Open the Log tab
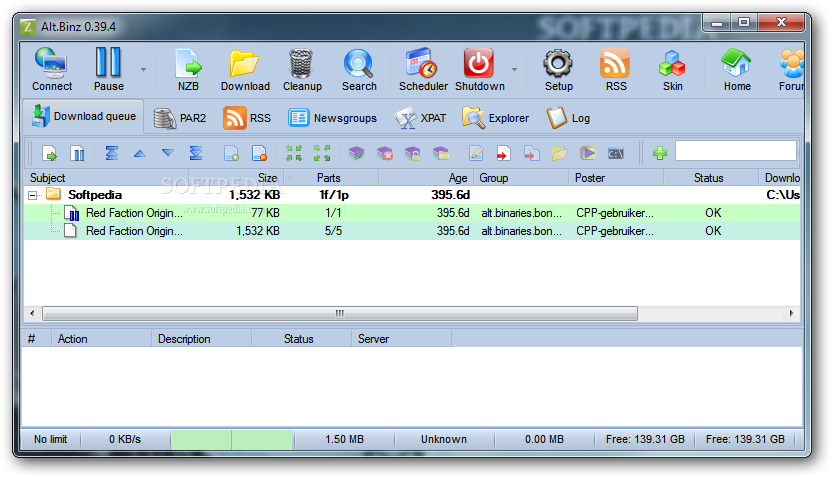Image resolution: width=832 pixels, height=478 pixels. [x=568, y=118]
